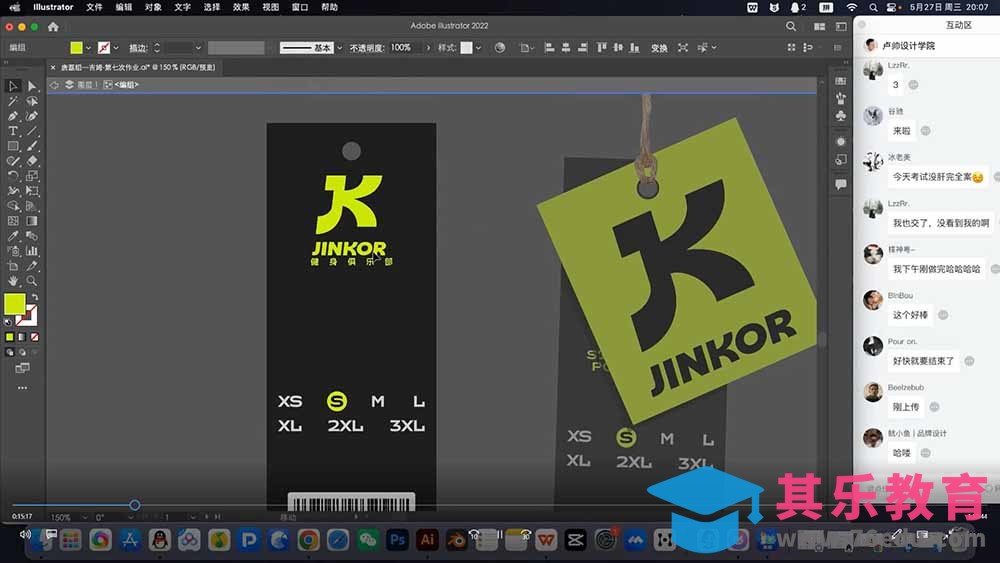The height and width of the screenshot is (563, 1000).
Task: Open the stroke color dropdown in control bar
Action: (x=115, y=48)
